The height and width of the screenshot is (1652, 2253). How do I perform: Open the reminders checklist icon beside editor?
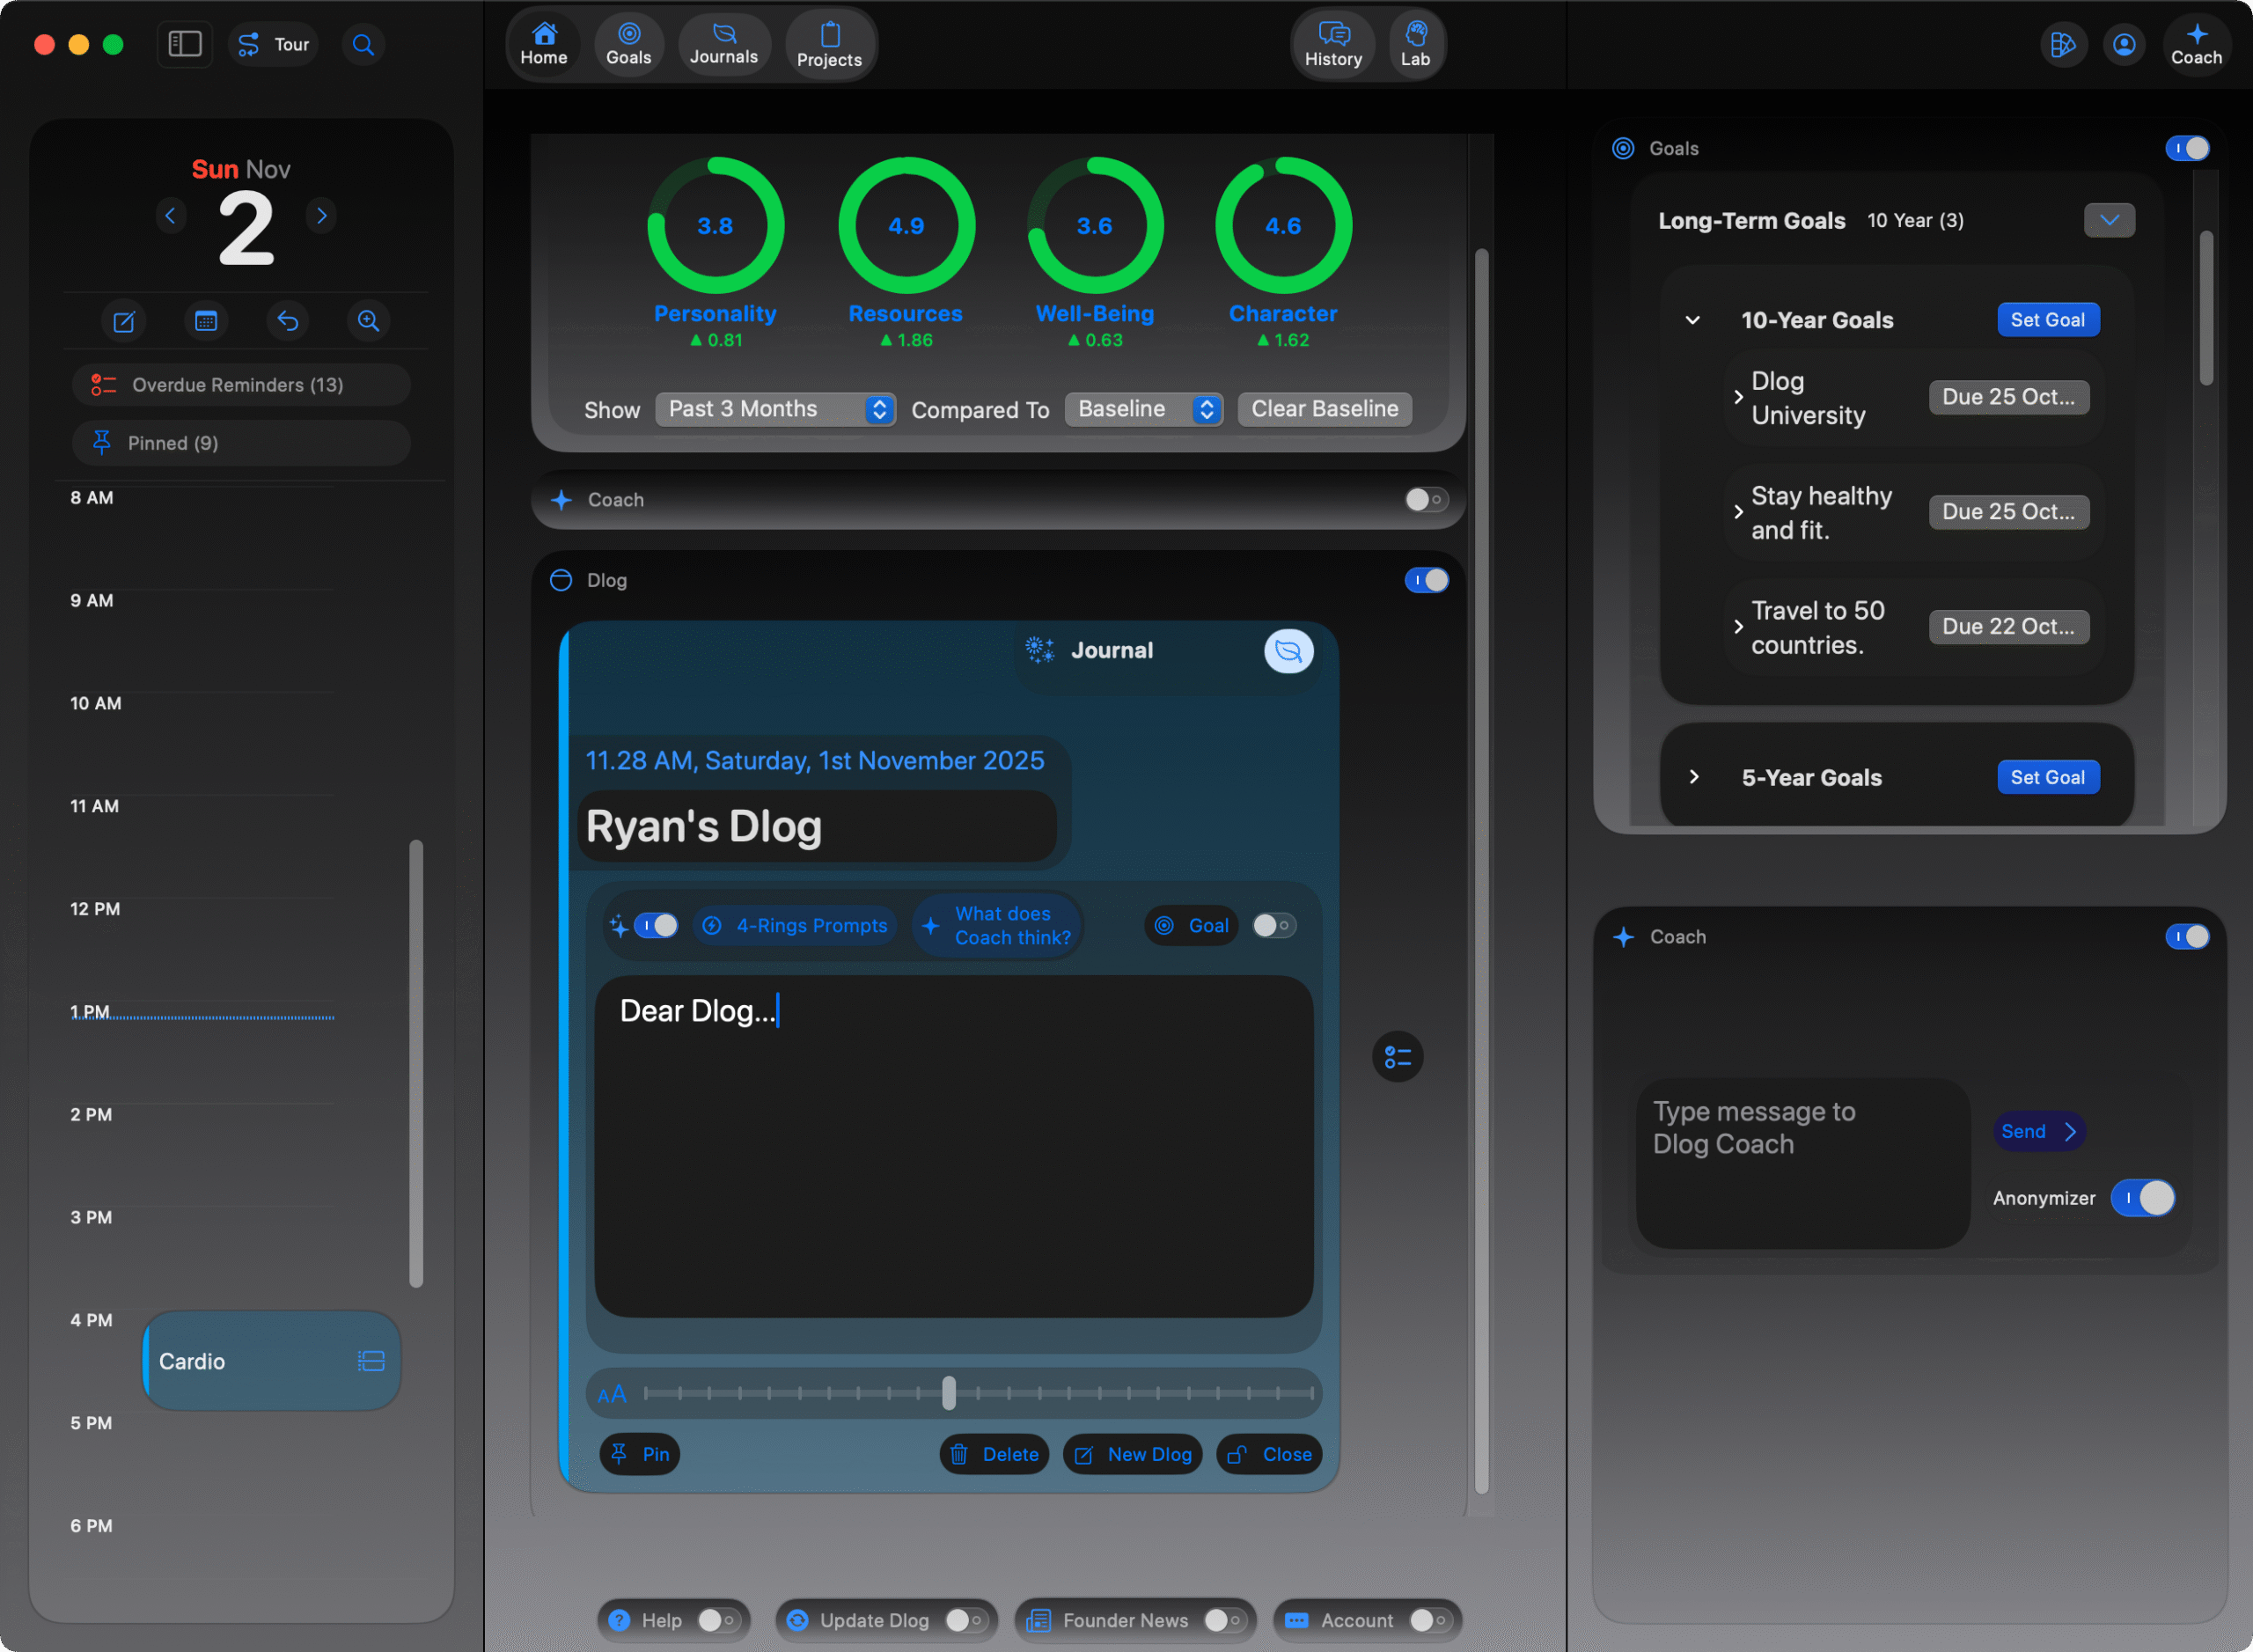tap(1397, 1056)
